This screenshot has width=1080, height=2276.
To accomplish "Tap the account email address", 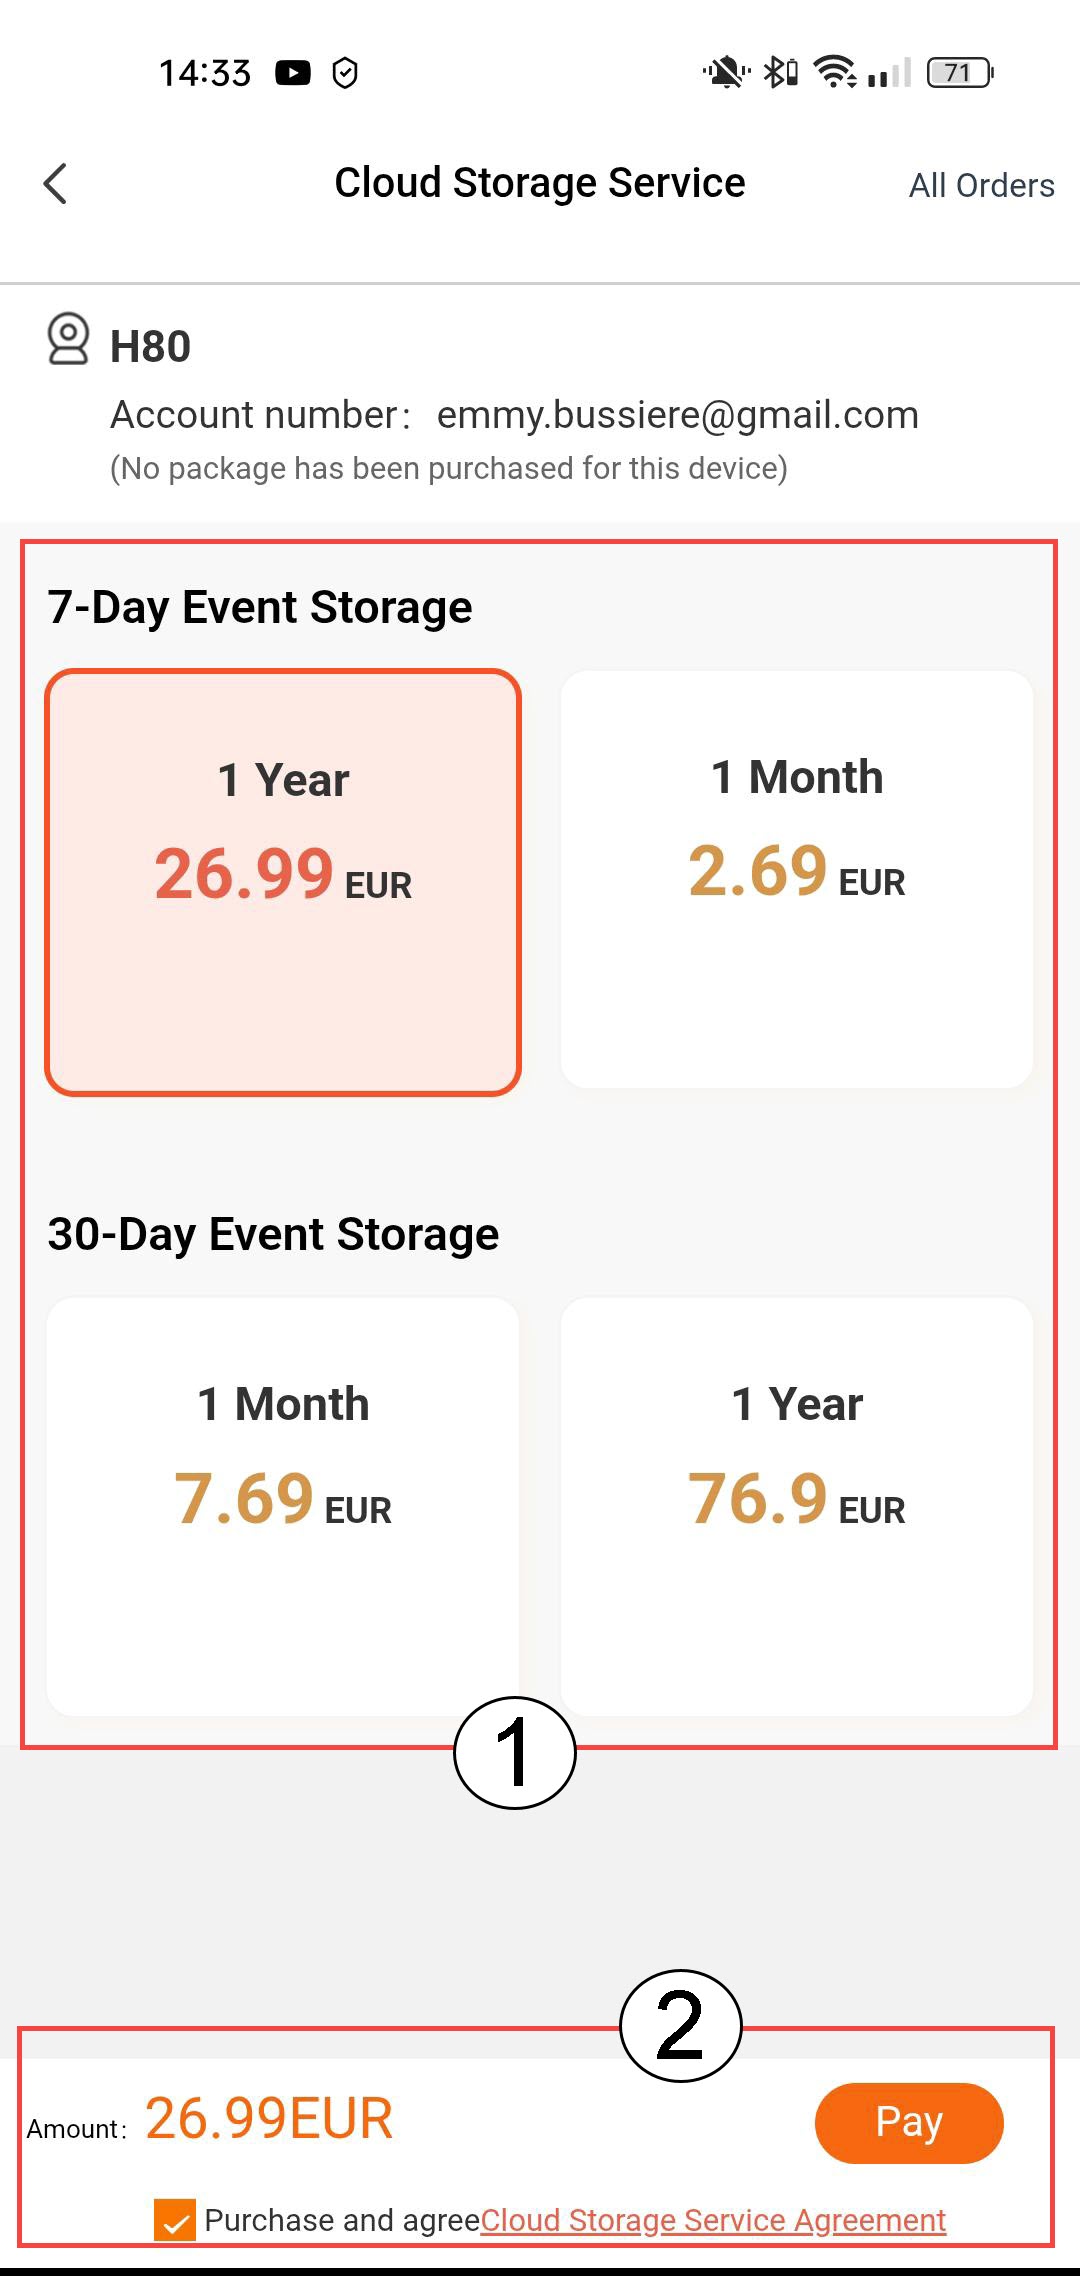I will pos(677,415).
